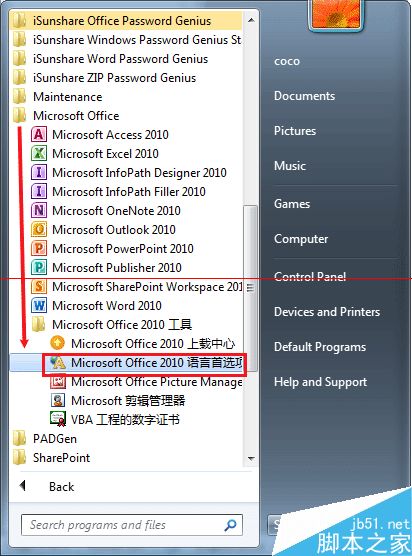Launch Microsoft Access 2010 icon
Viewport: 412px width, 556px height.
coord(39,135)
